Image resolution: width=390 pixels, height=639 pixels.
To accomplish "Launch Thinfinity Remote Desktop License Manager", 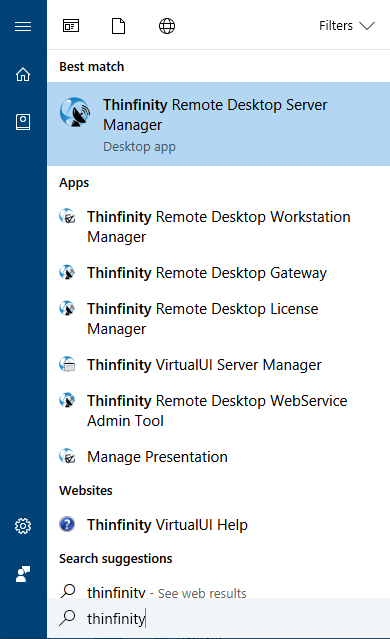I will [218, 319].
